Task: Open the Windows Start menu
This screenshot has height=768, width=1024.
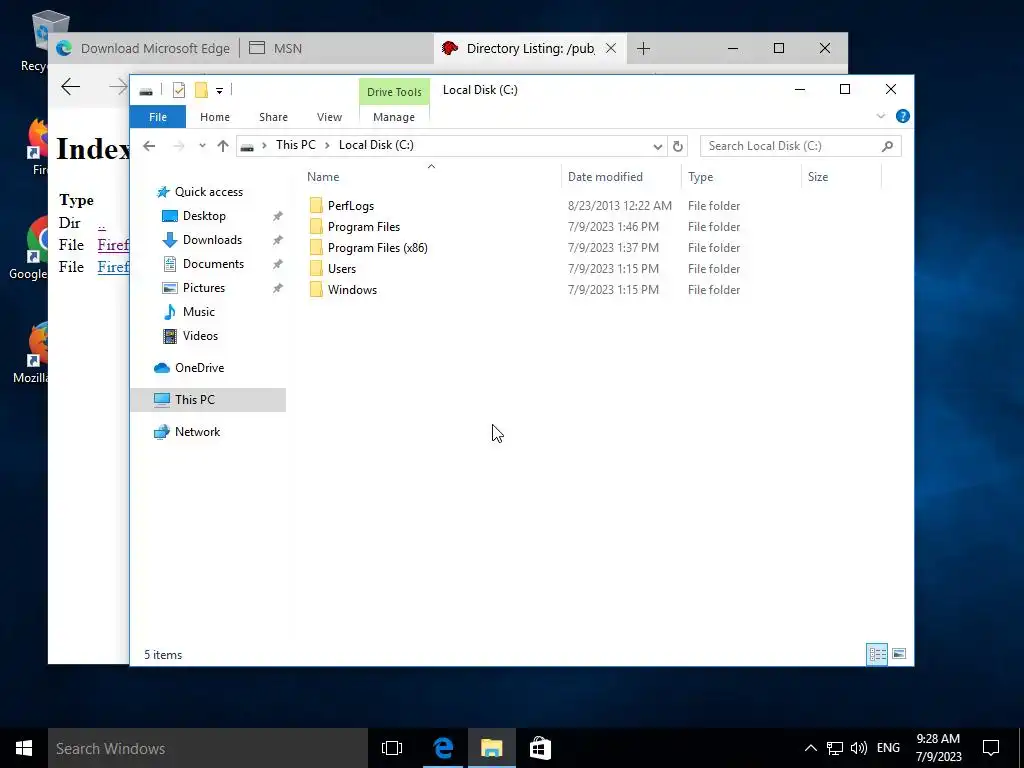Action: pyautogui.click(x=24, y=748)
